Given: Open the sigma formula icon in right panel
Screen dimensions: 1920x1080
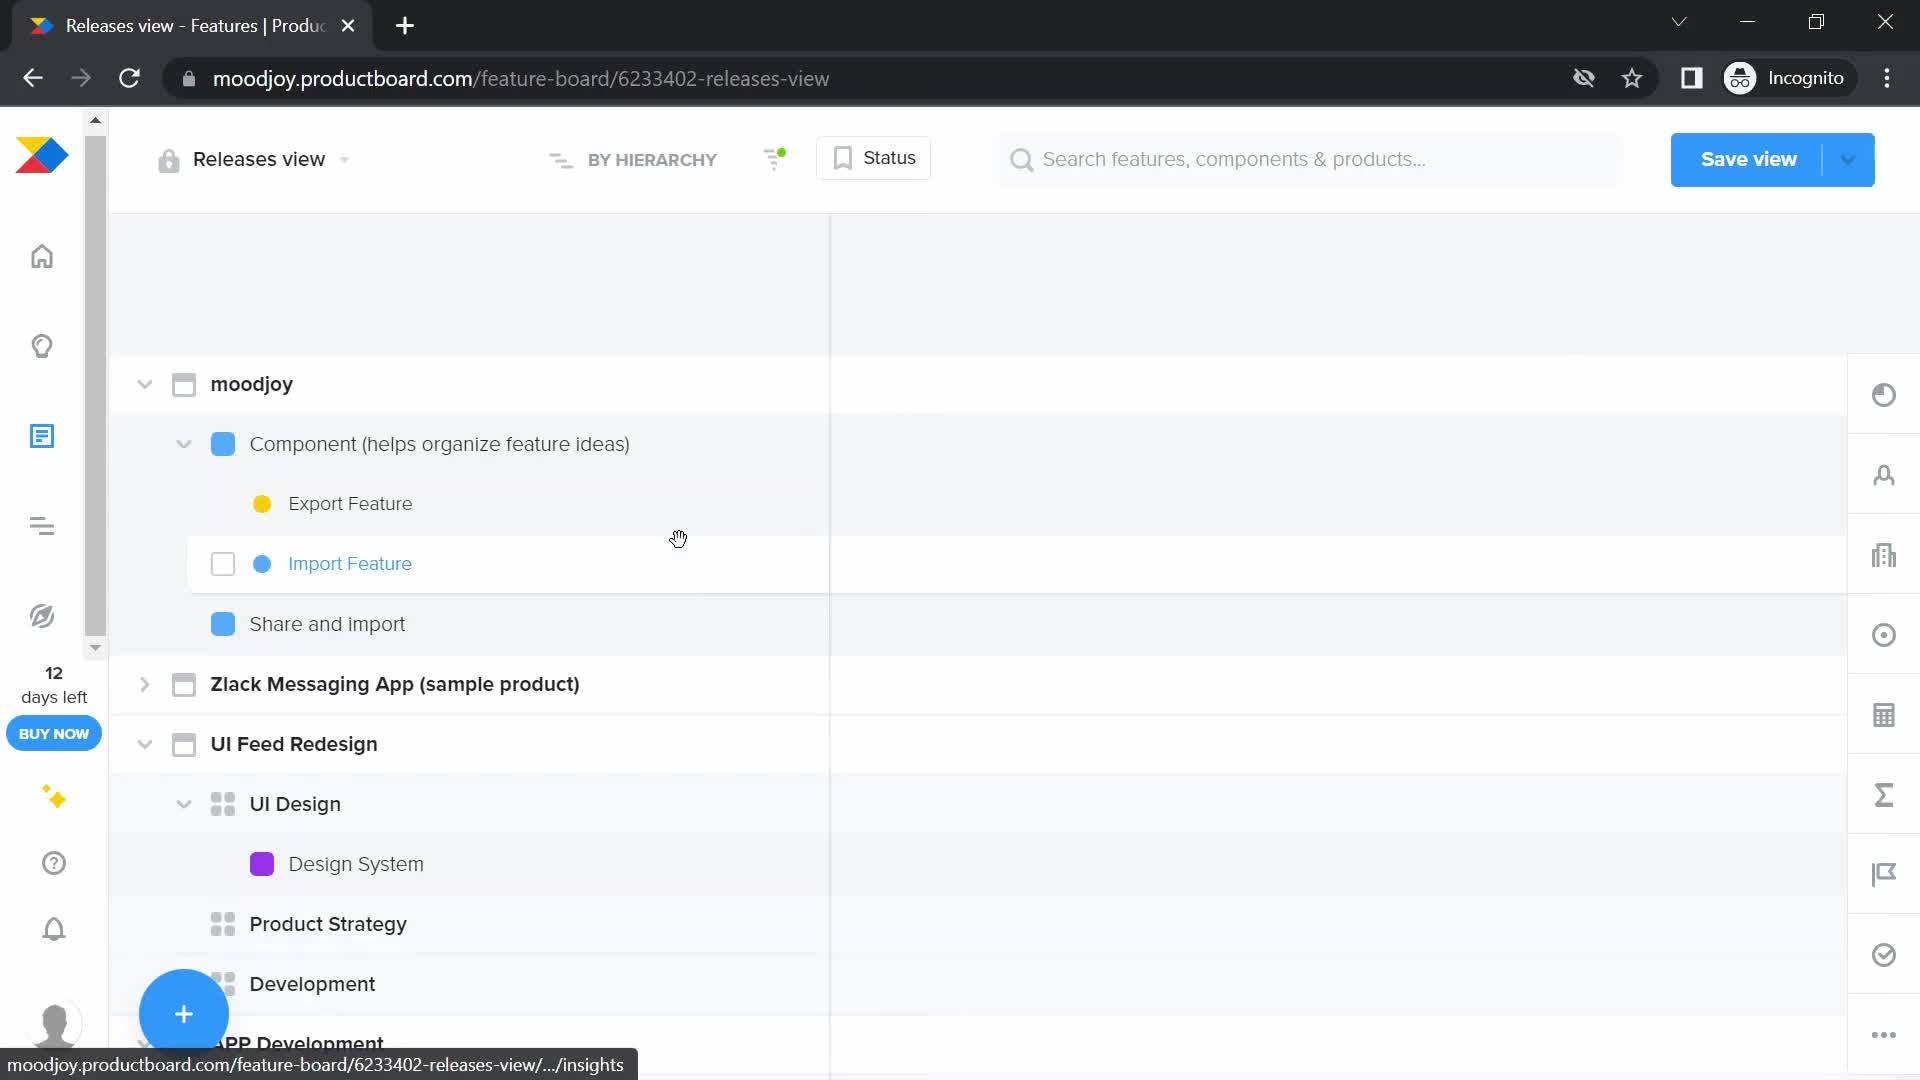Looking at the screenshot, I should click(x=1884, y=795).
